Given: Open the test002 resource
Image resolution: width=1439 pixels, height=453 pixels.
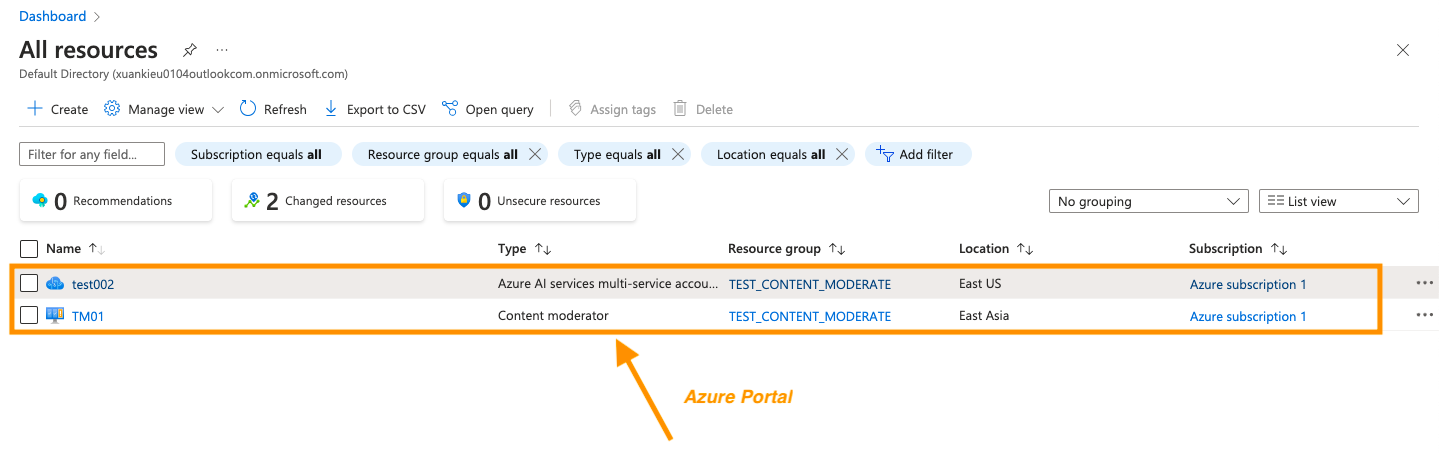Looking at the screenshot, I should click(93, 284).
